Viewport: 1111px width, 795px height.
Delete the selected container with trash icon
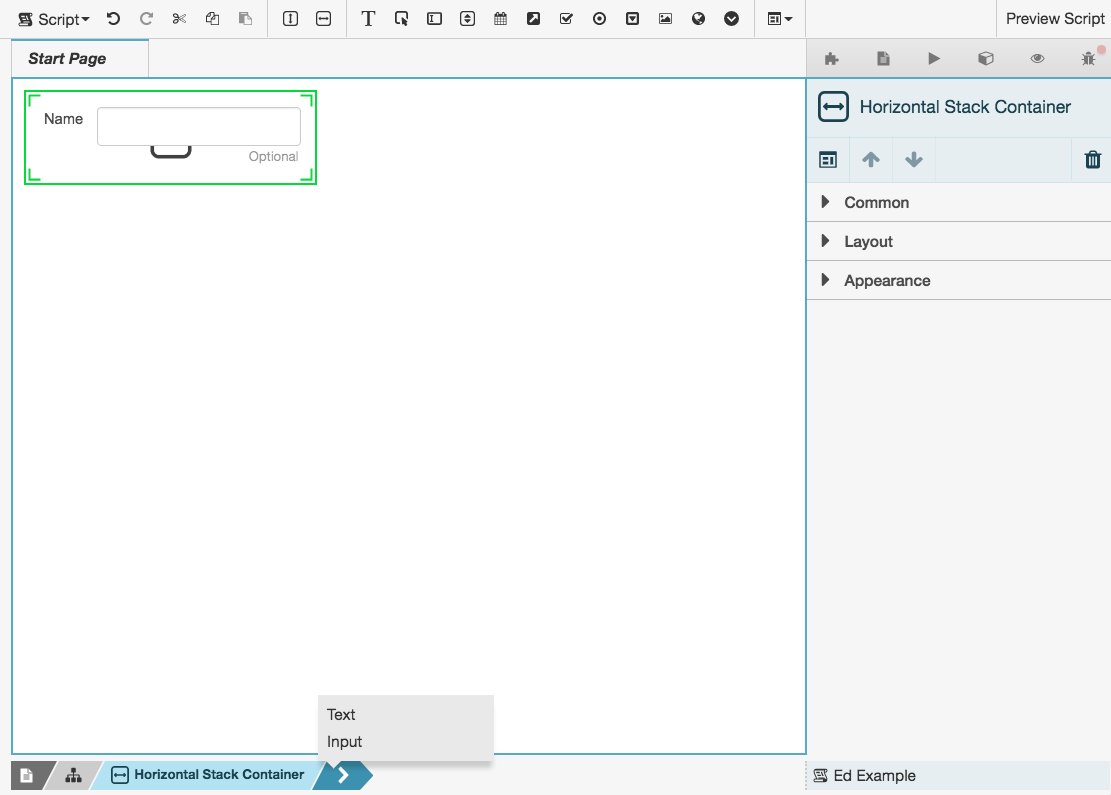click(x=1092, y=160)
